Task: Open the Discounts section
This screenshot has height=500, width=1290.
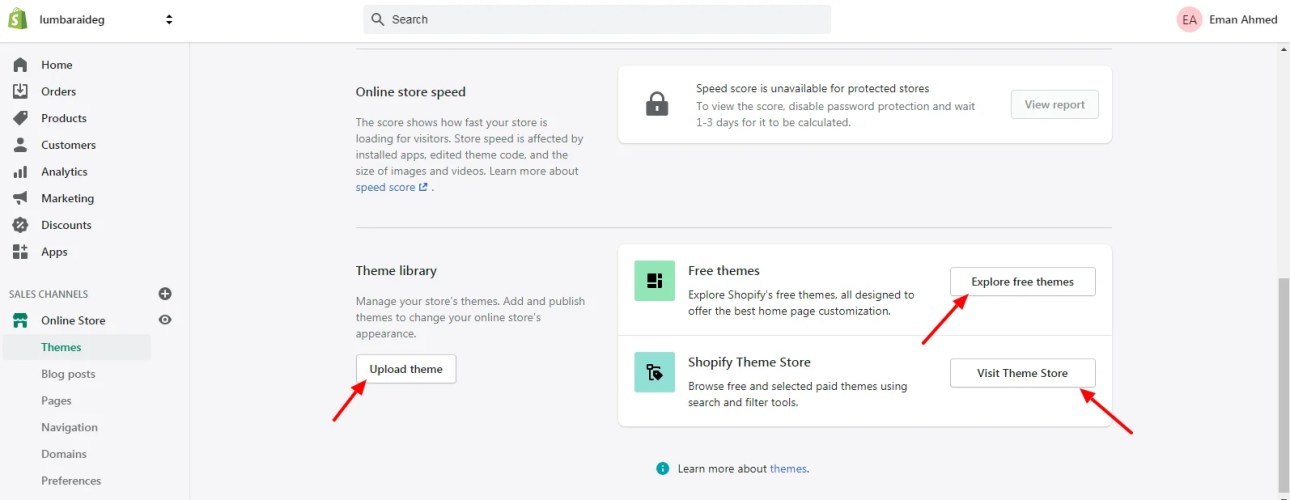Action: pos(66,225)
